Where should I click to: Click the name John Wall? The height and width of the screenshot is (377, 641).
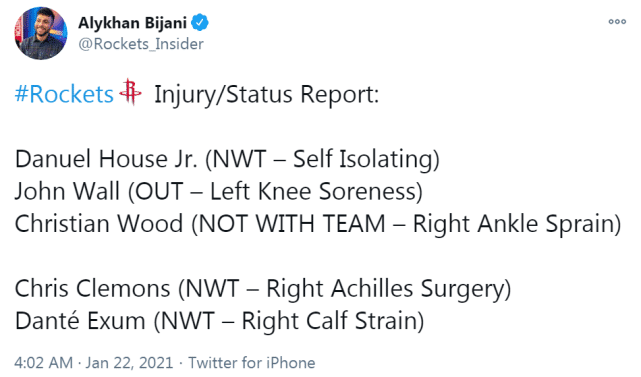coord(67,191)
